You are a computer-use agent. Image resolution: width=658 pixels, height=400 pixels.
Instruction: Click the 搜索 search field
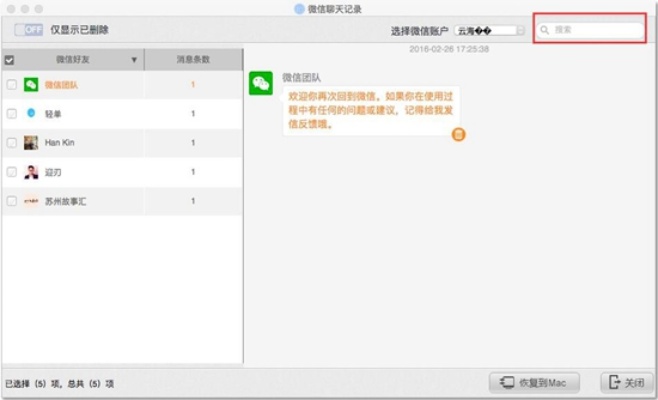tap(590, 30)
